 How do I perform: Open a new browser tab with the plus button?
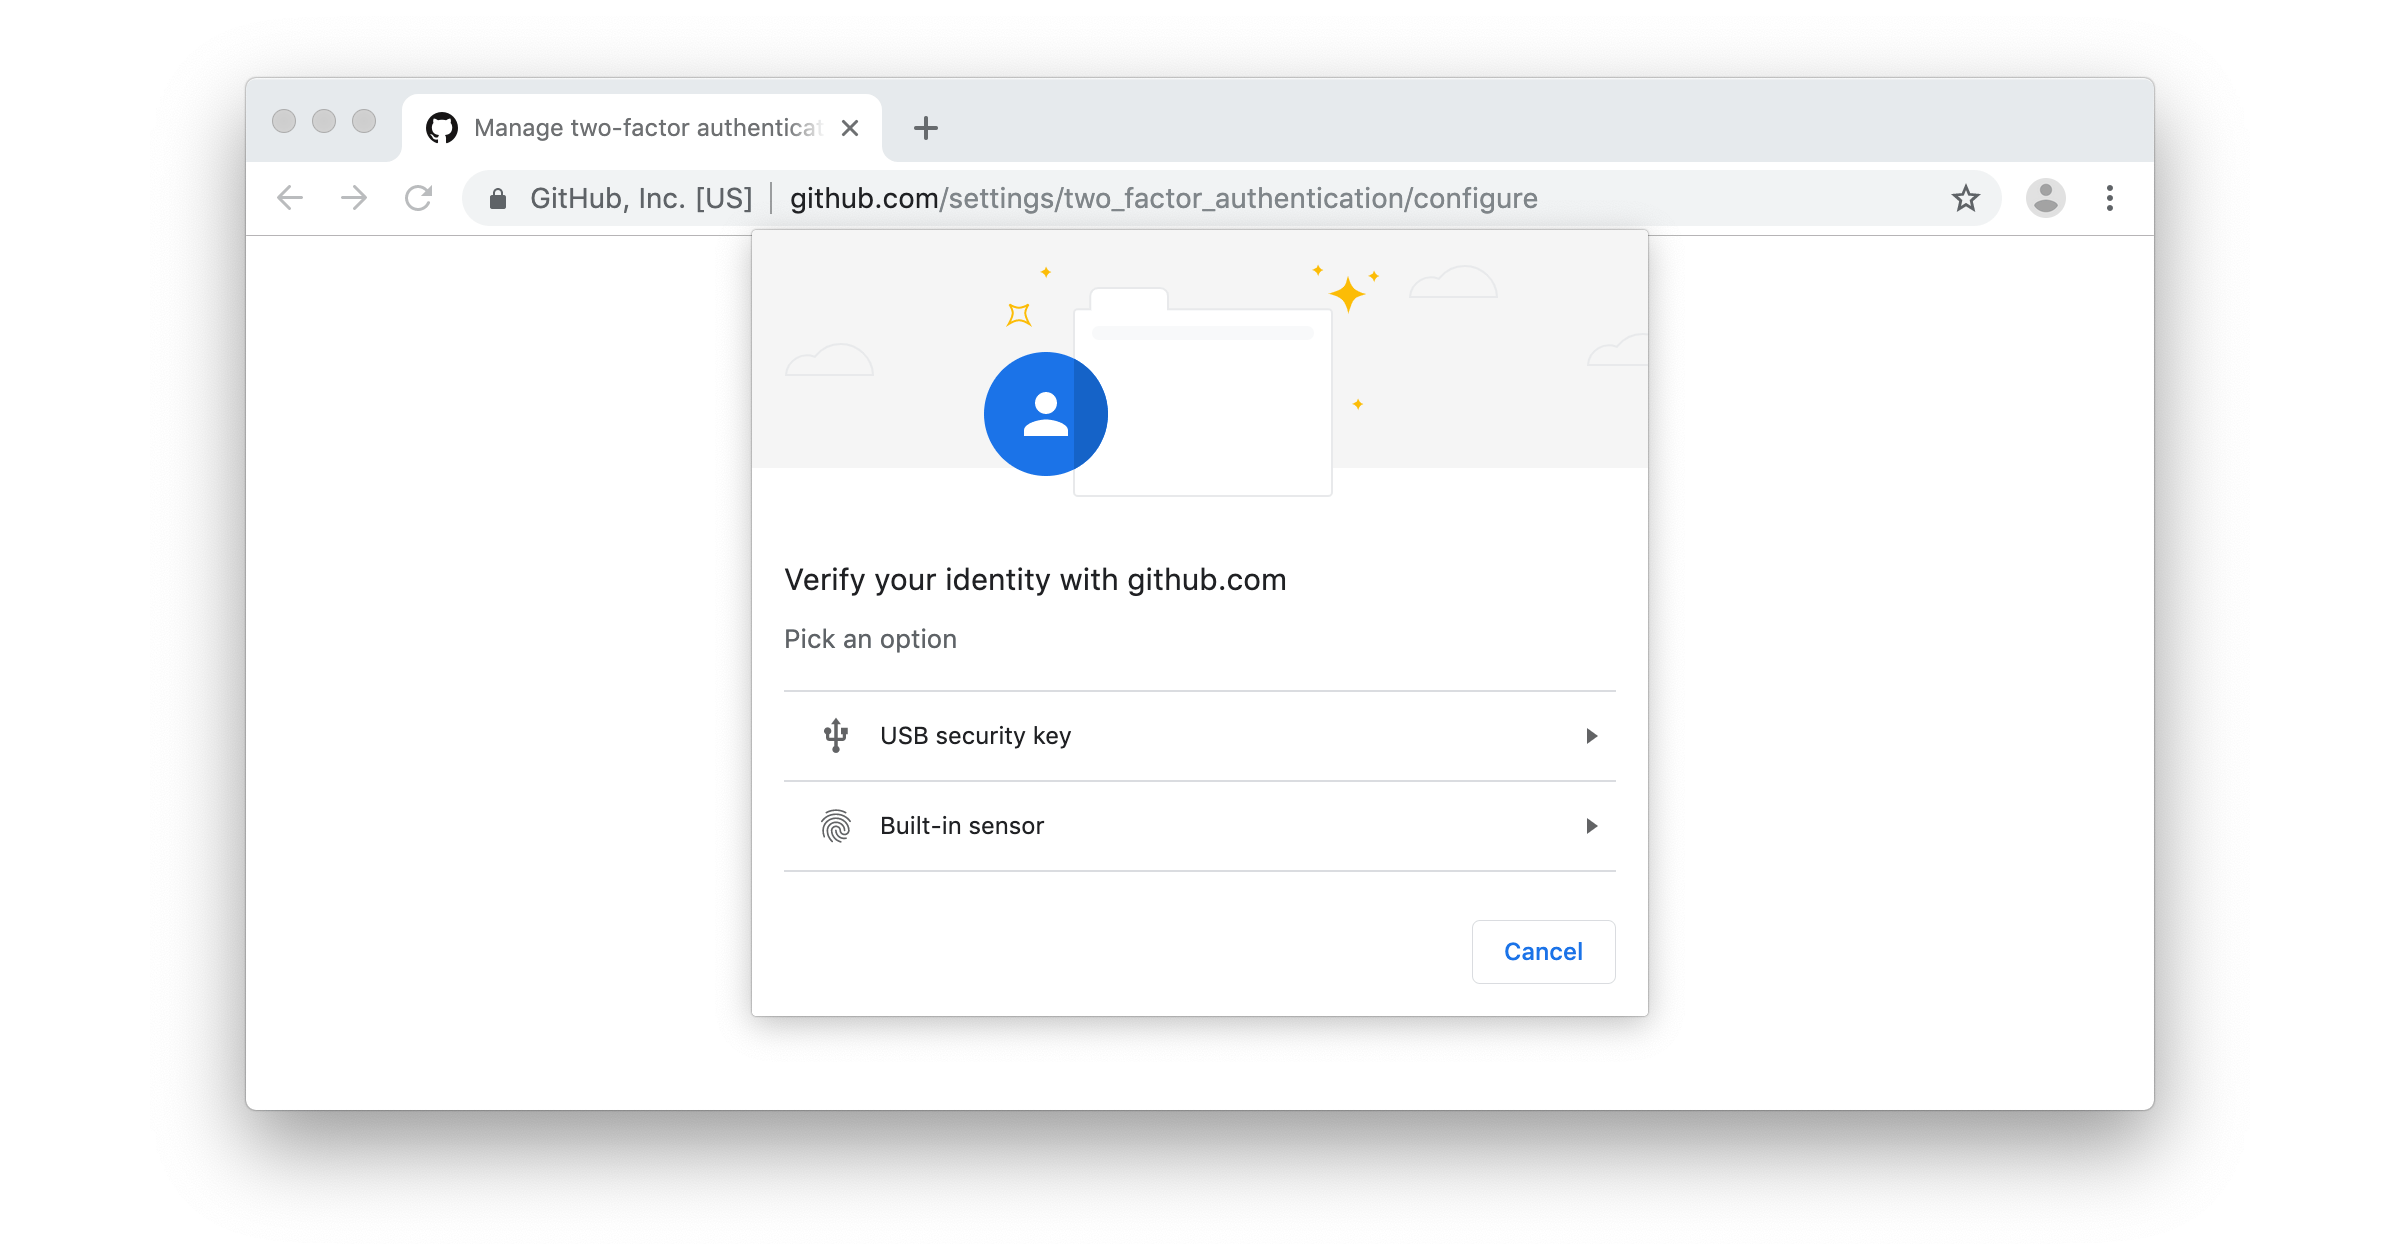point(925,127)
